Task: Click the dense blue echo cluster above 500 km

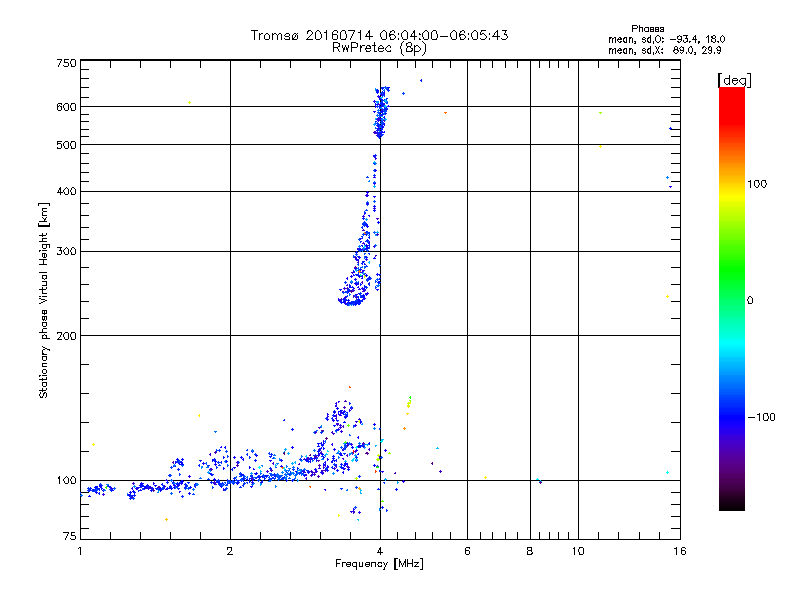Action: pos(381,112)
